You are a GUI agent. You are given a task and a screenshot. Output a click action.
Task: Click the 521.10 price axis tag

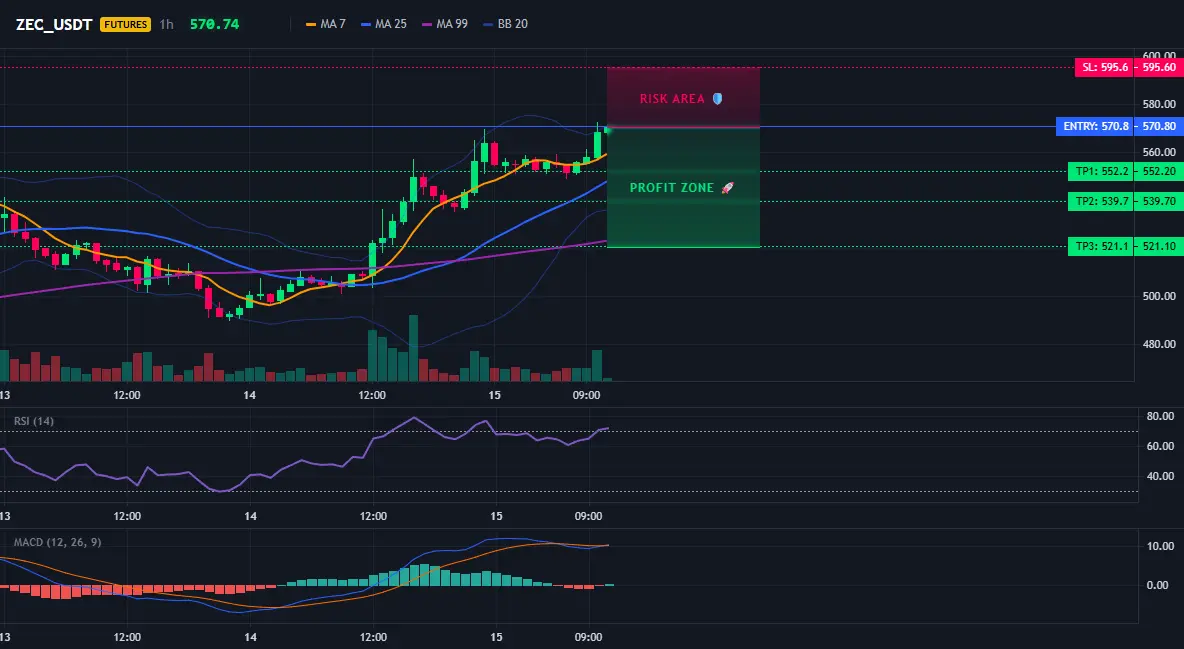1159,246
